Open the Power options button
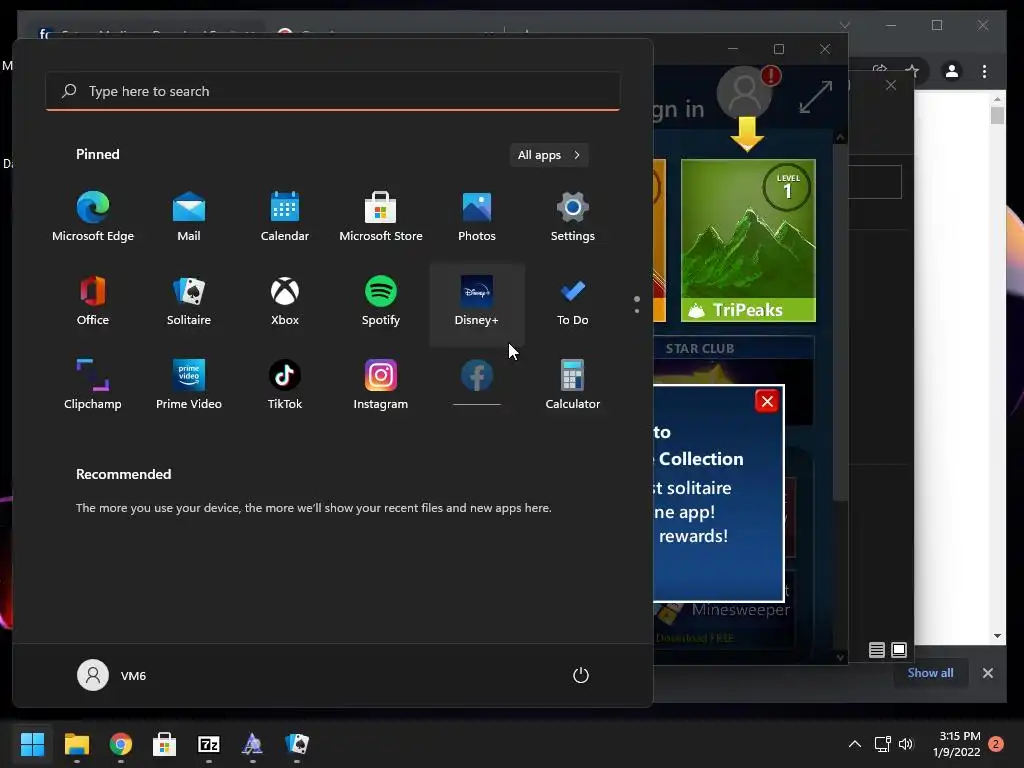This screenshot has width=1024, height=768. click(581, 675)
